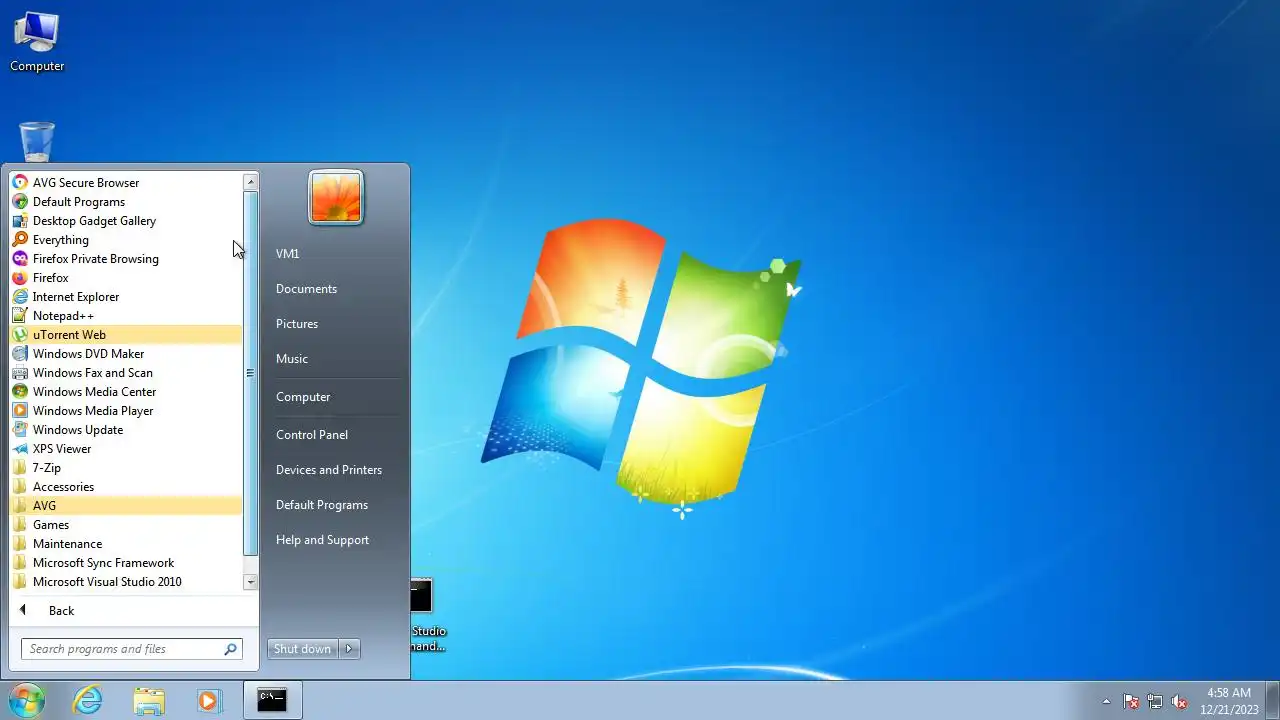Click the Show desktop strip
This screenshot has width=1280, height=720.
(x=1273, y=701)
